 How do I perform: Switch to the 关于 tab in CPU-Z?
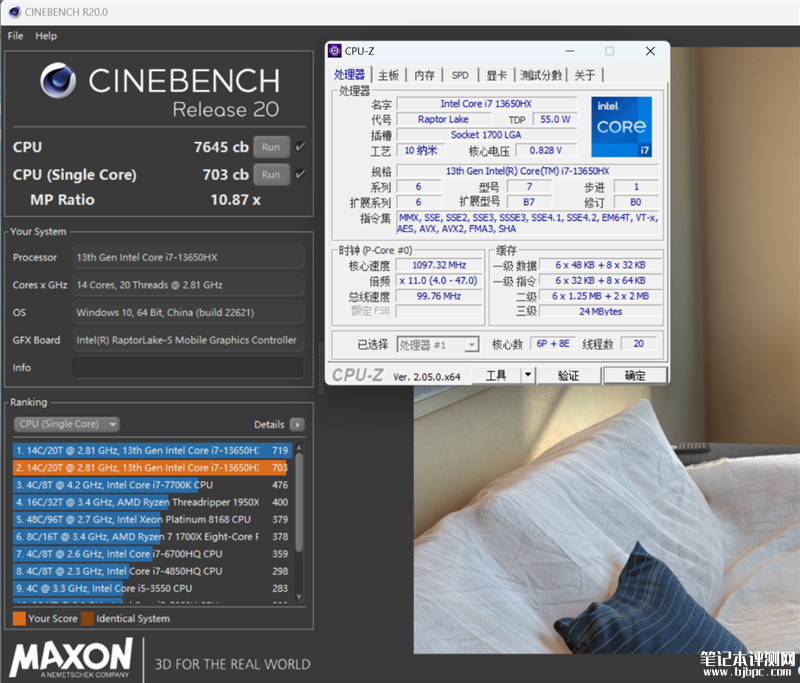point(585,75)
